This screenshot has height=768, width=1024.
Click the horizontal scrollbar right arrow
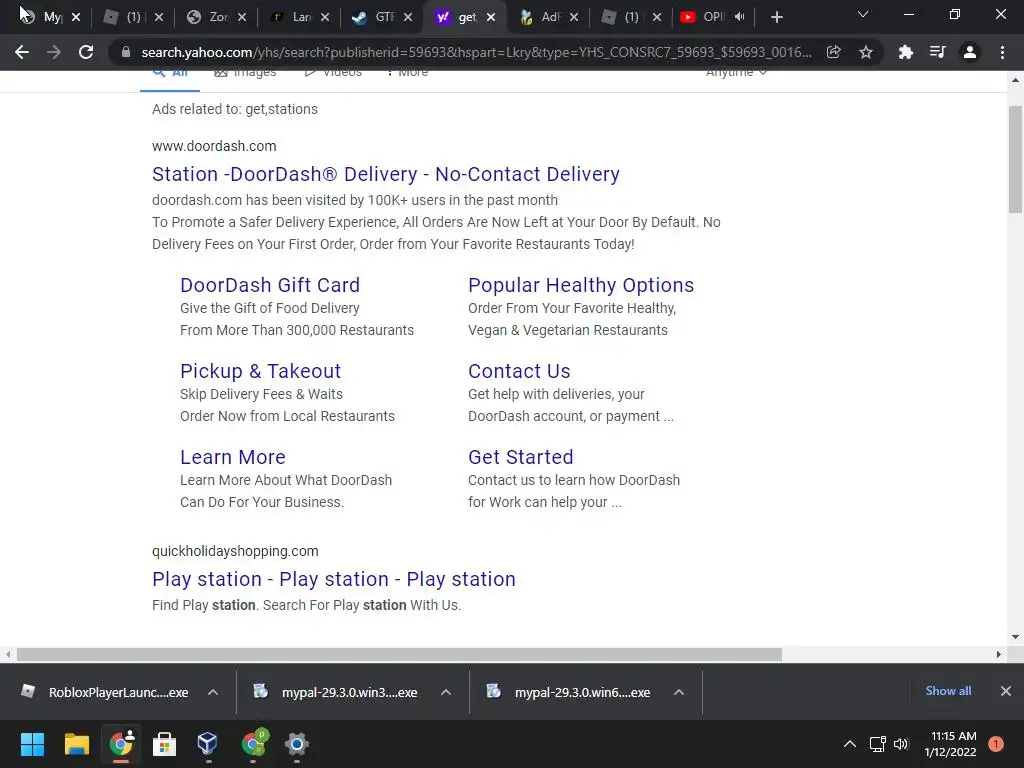pos(999,654)
